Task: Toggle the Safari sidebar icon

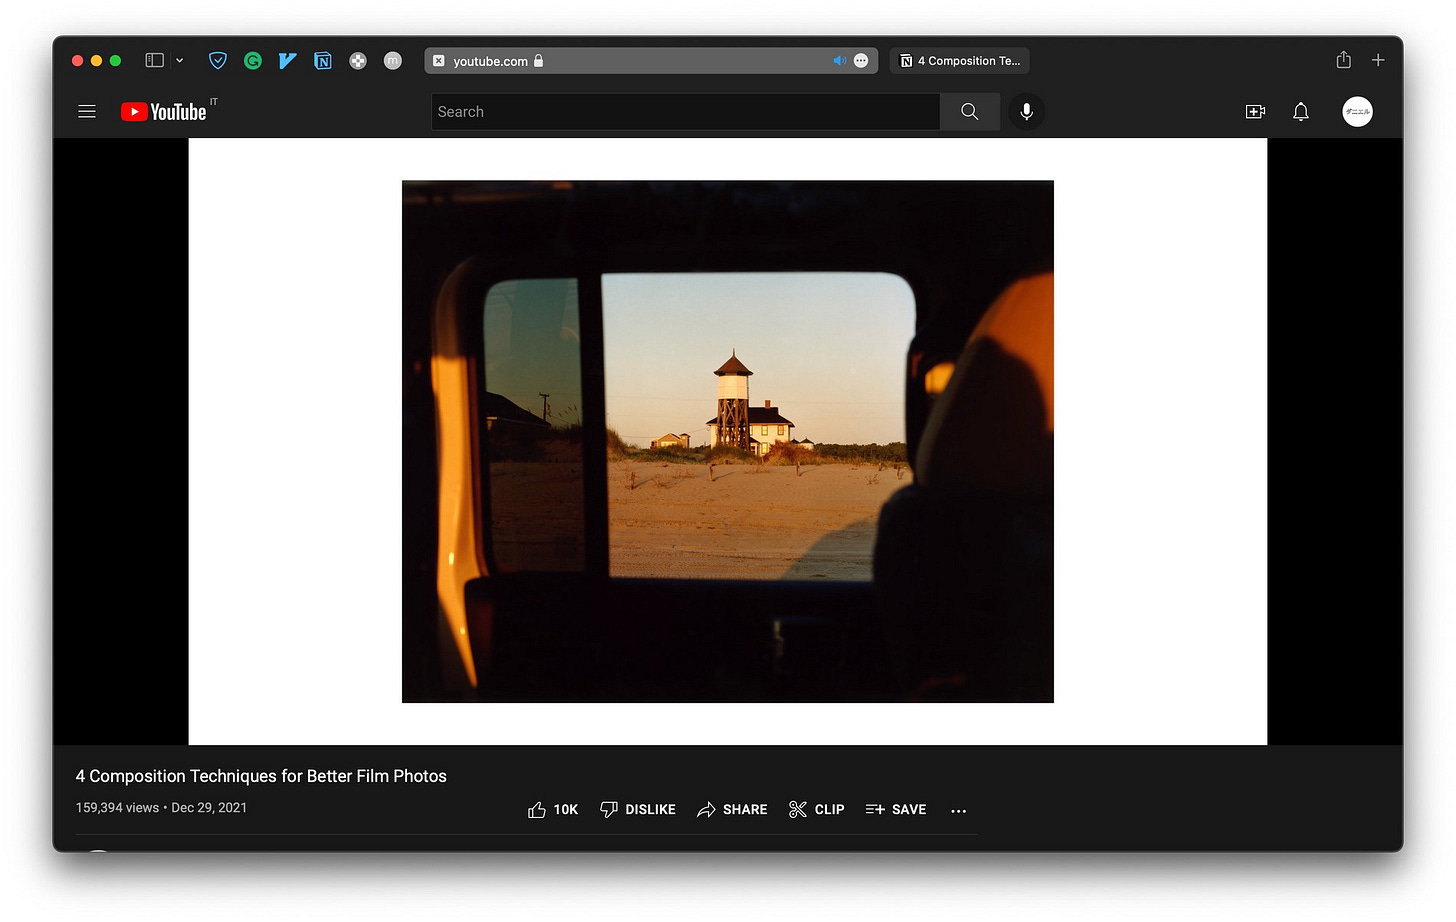Action: coord(154,60)
